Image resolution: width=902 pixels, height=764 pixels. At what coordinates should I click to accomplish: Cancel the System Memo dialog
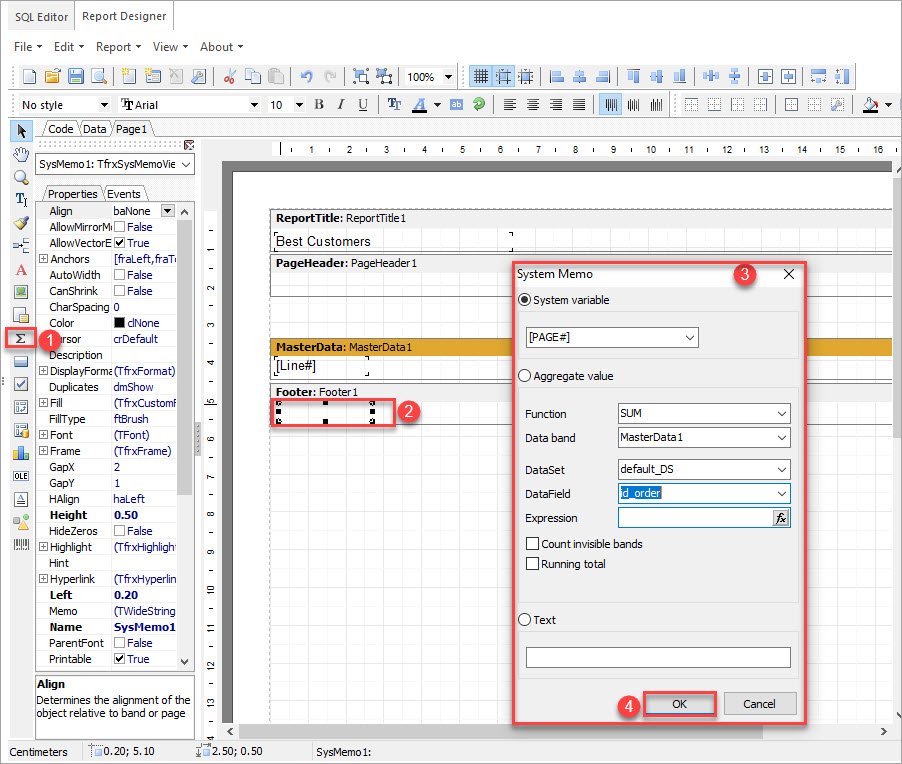759,704
